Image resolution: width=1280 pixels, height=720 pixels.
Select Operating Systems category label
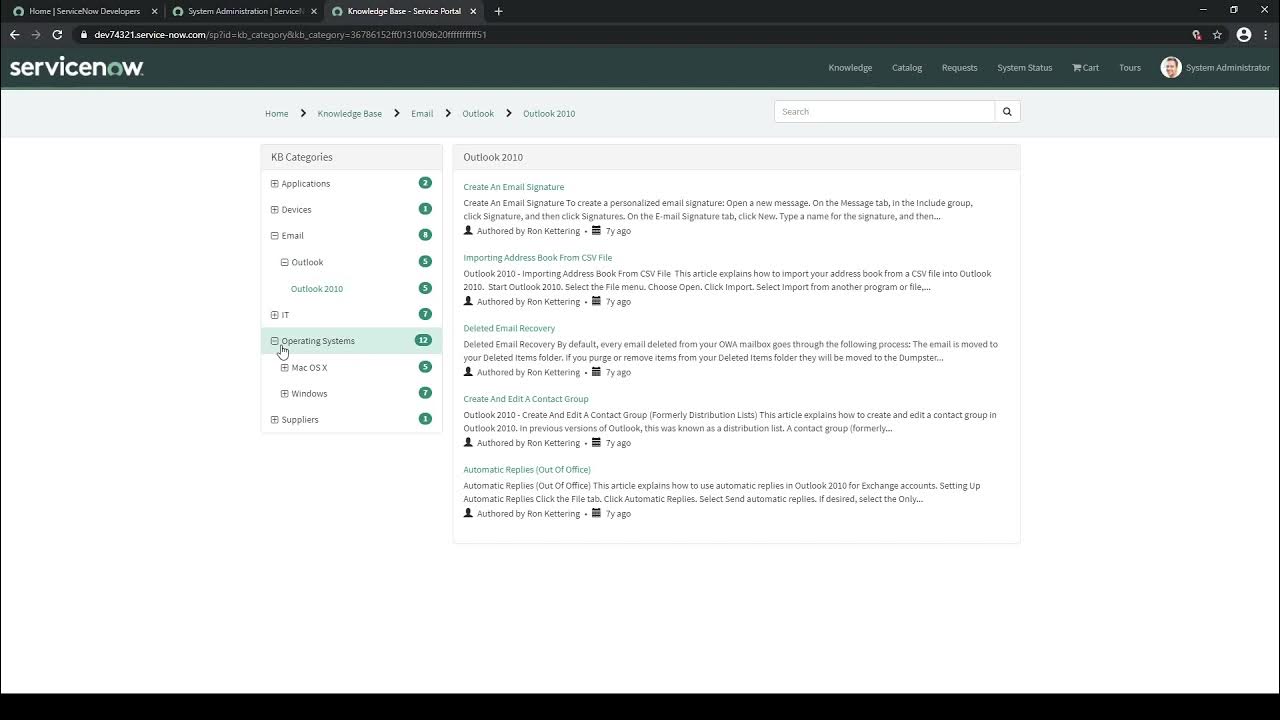(x=318, y=341)
